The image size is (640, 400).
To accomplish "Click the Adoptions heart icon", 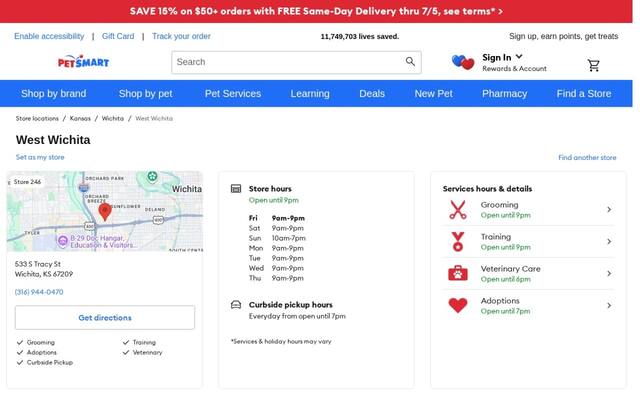I will point(458,305).
